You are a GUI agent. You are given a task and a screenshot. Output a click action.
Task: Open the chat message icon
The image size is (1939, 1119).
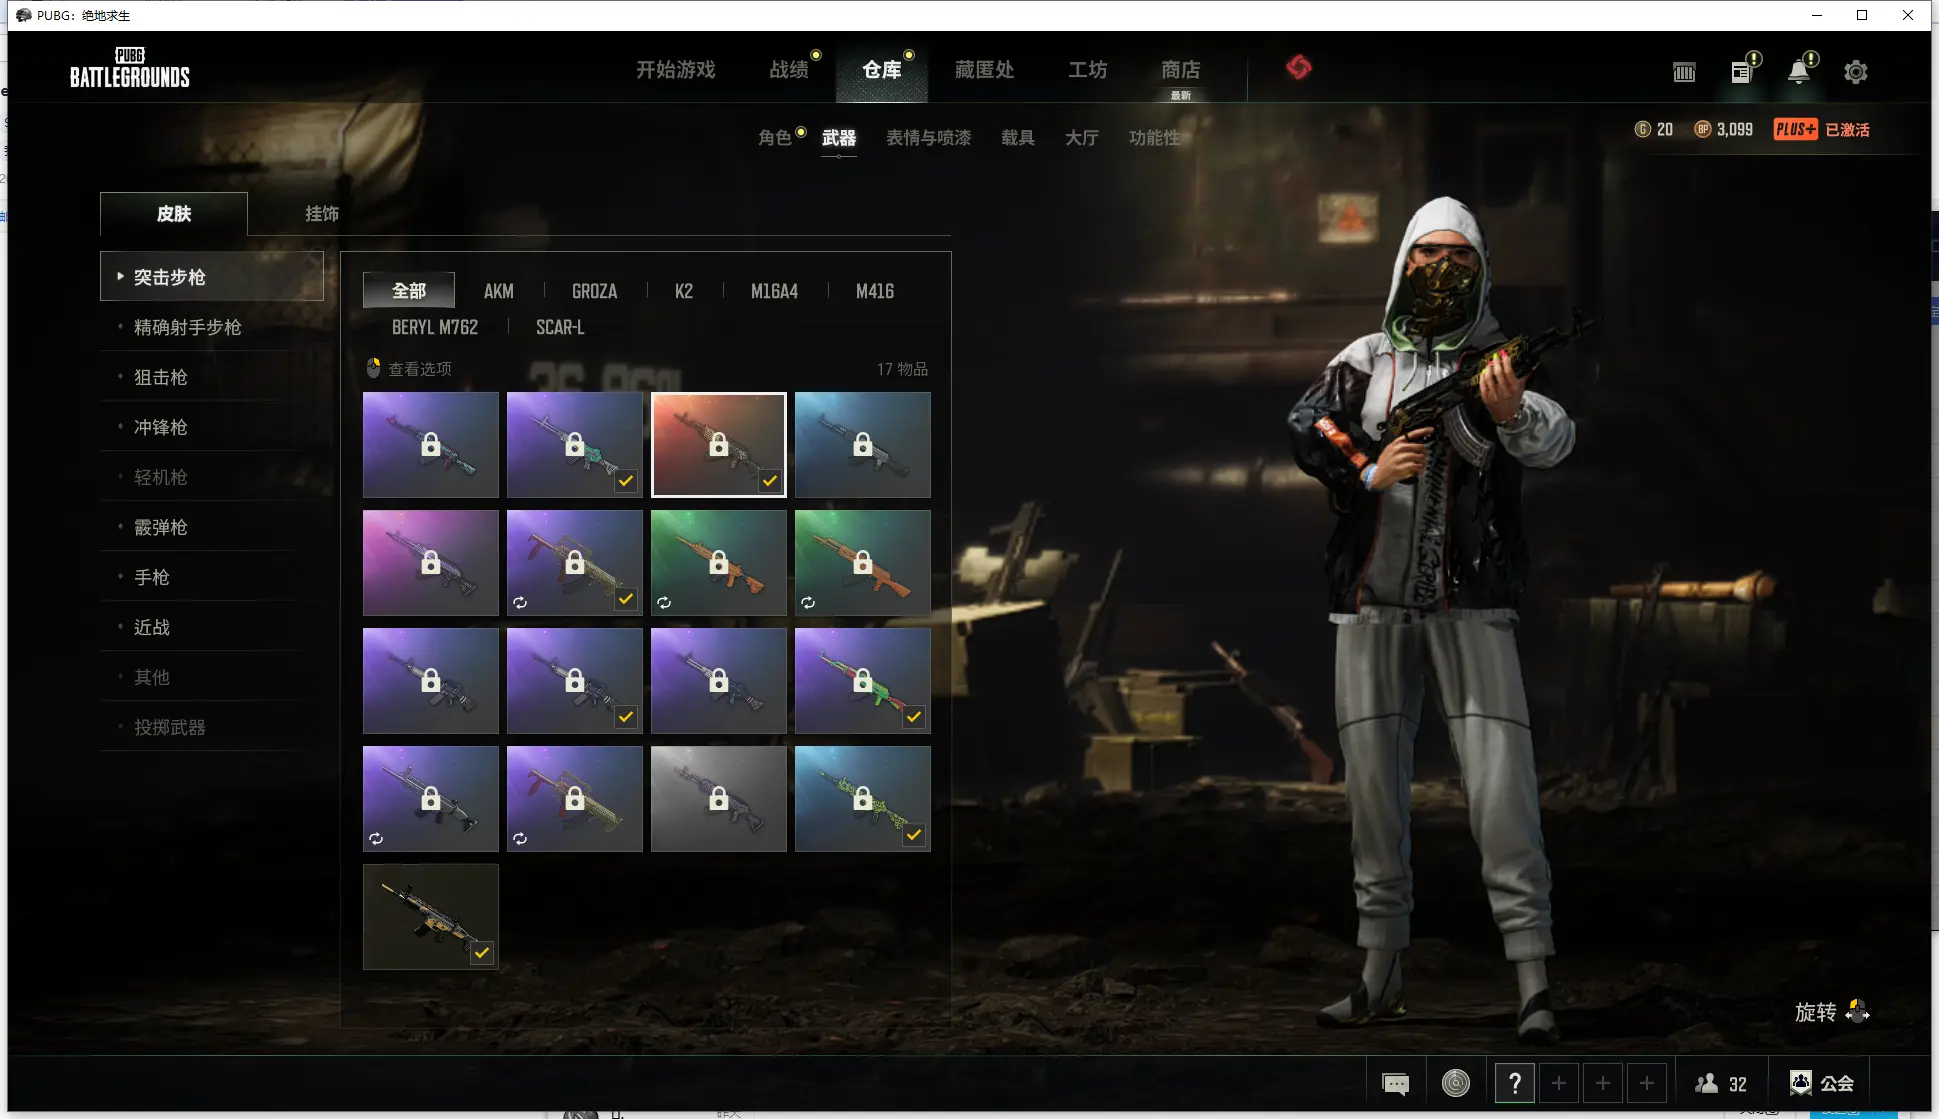click(1395, 1083)
